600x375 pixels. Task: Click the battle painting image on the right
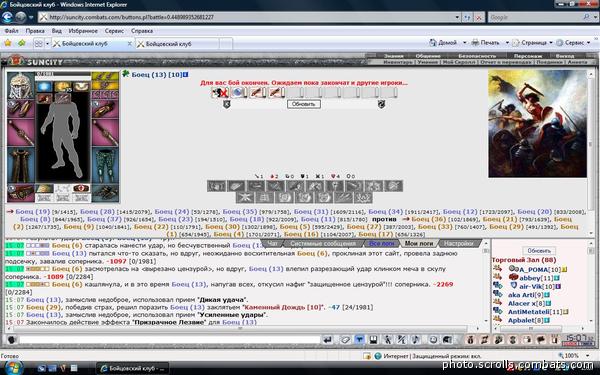pos(537,124)
